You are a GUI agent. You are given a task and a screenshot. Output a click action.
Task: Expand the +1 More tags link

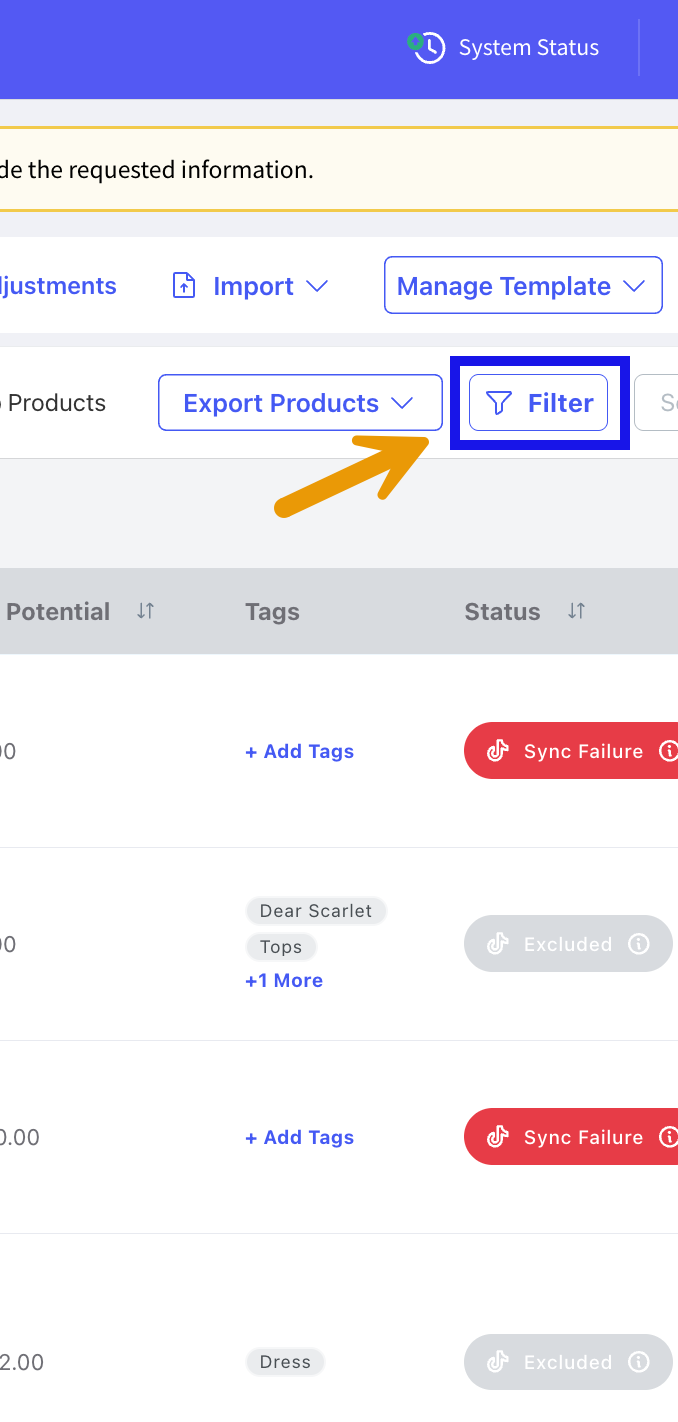tap(284, 981)
